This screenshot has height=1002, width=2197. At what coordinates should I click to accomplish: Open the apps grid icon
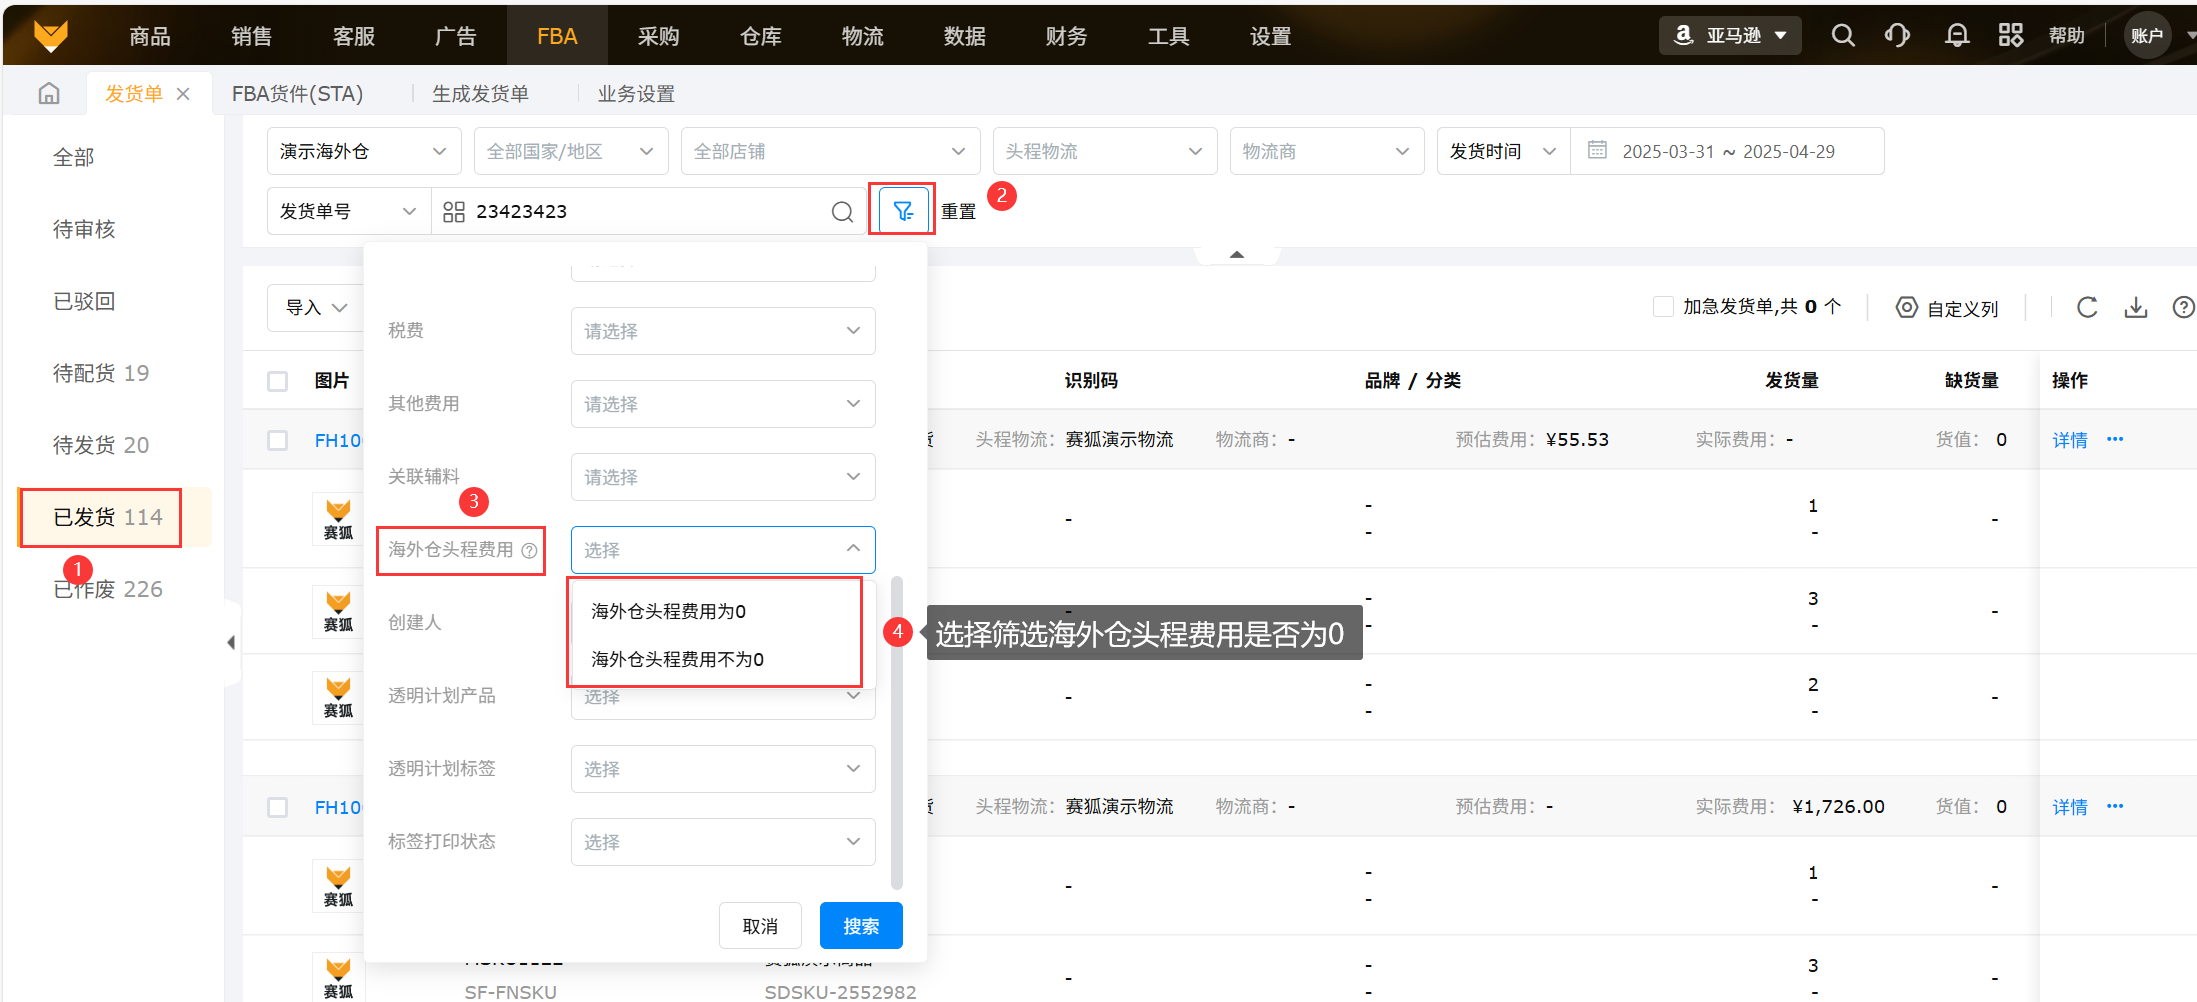[x=2010, y=36]
